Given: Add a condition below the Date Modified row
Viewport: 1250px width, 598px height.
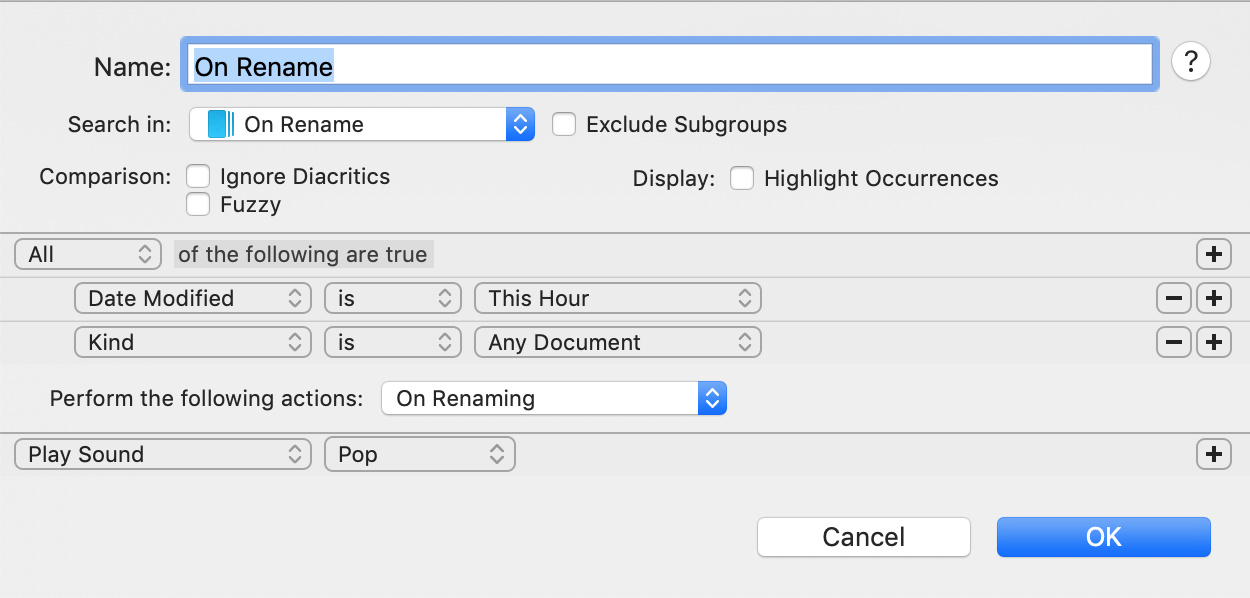Looking at the screenshot, I should tap(1214, 297).
